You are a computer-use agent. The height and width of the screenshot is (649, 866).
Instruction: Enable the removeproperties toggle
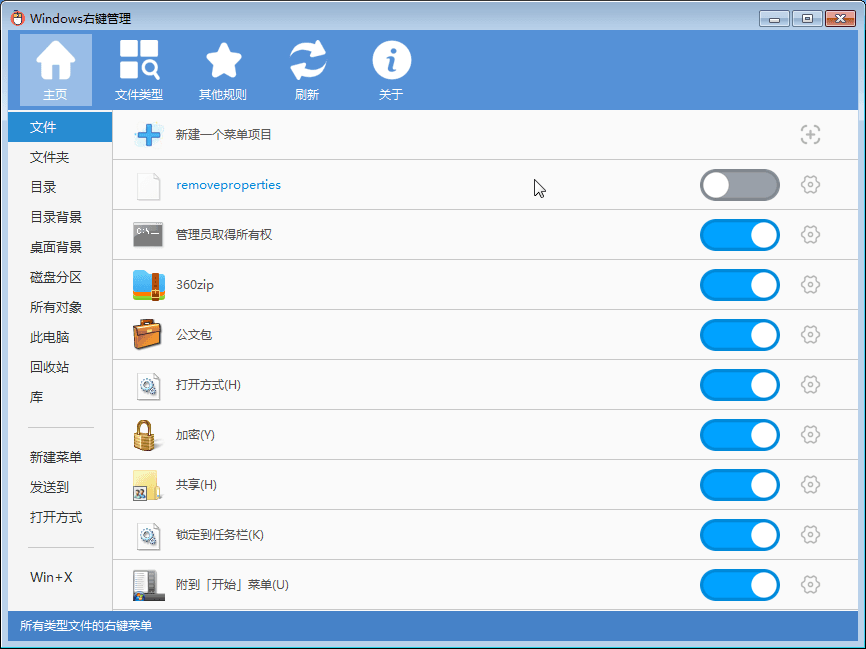(x=740, y=185)
